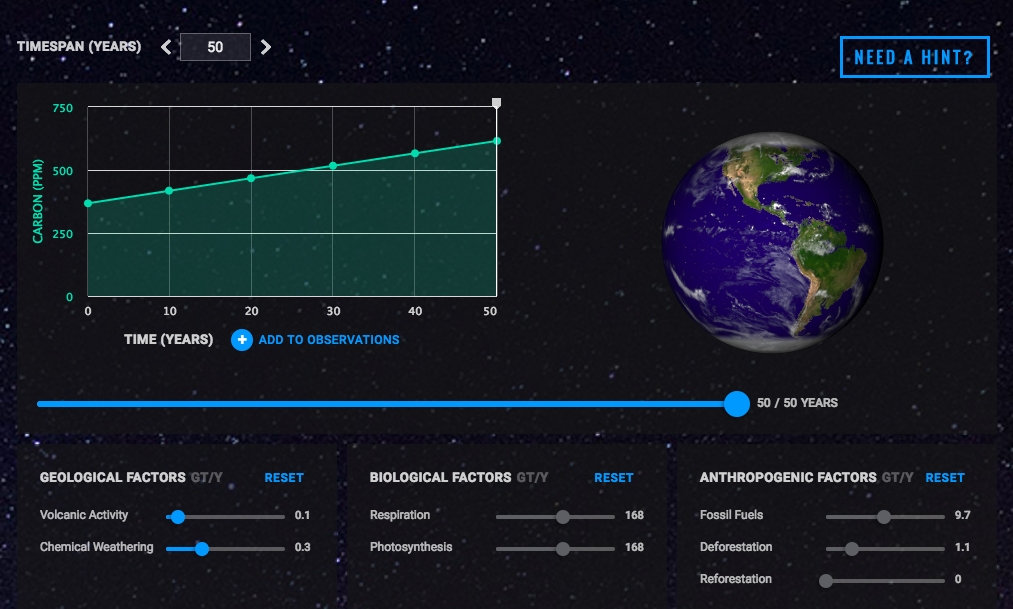Image resolution: width=1013 pixels, height=609 pixels.
Task: Click the Timespan Years input field
Action: point(216,46)
